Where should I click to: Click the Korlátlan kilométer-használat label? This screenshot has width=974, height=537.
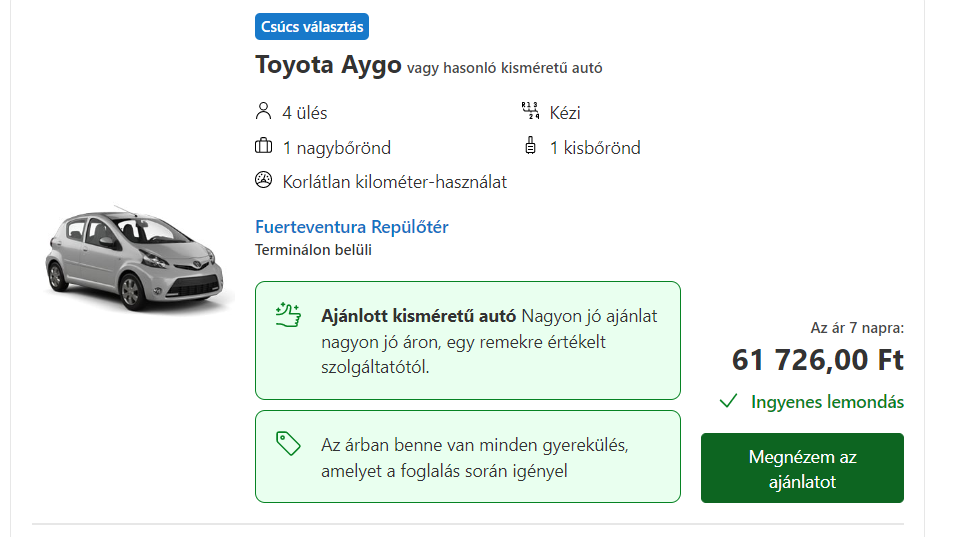click(394, 182)
